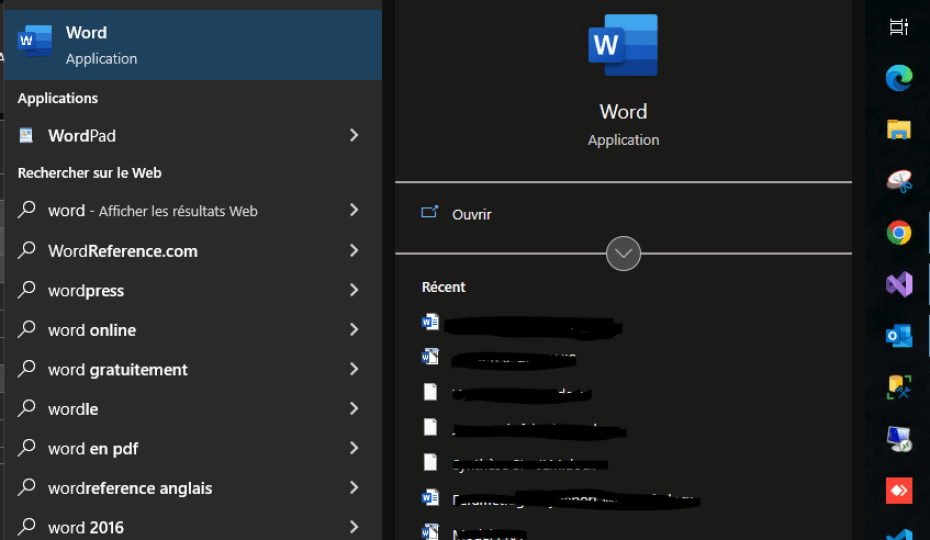Click the magnifier icon beside wordle
Screen dimensions: 930x540
27,408
